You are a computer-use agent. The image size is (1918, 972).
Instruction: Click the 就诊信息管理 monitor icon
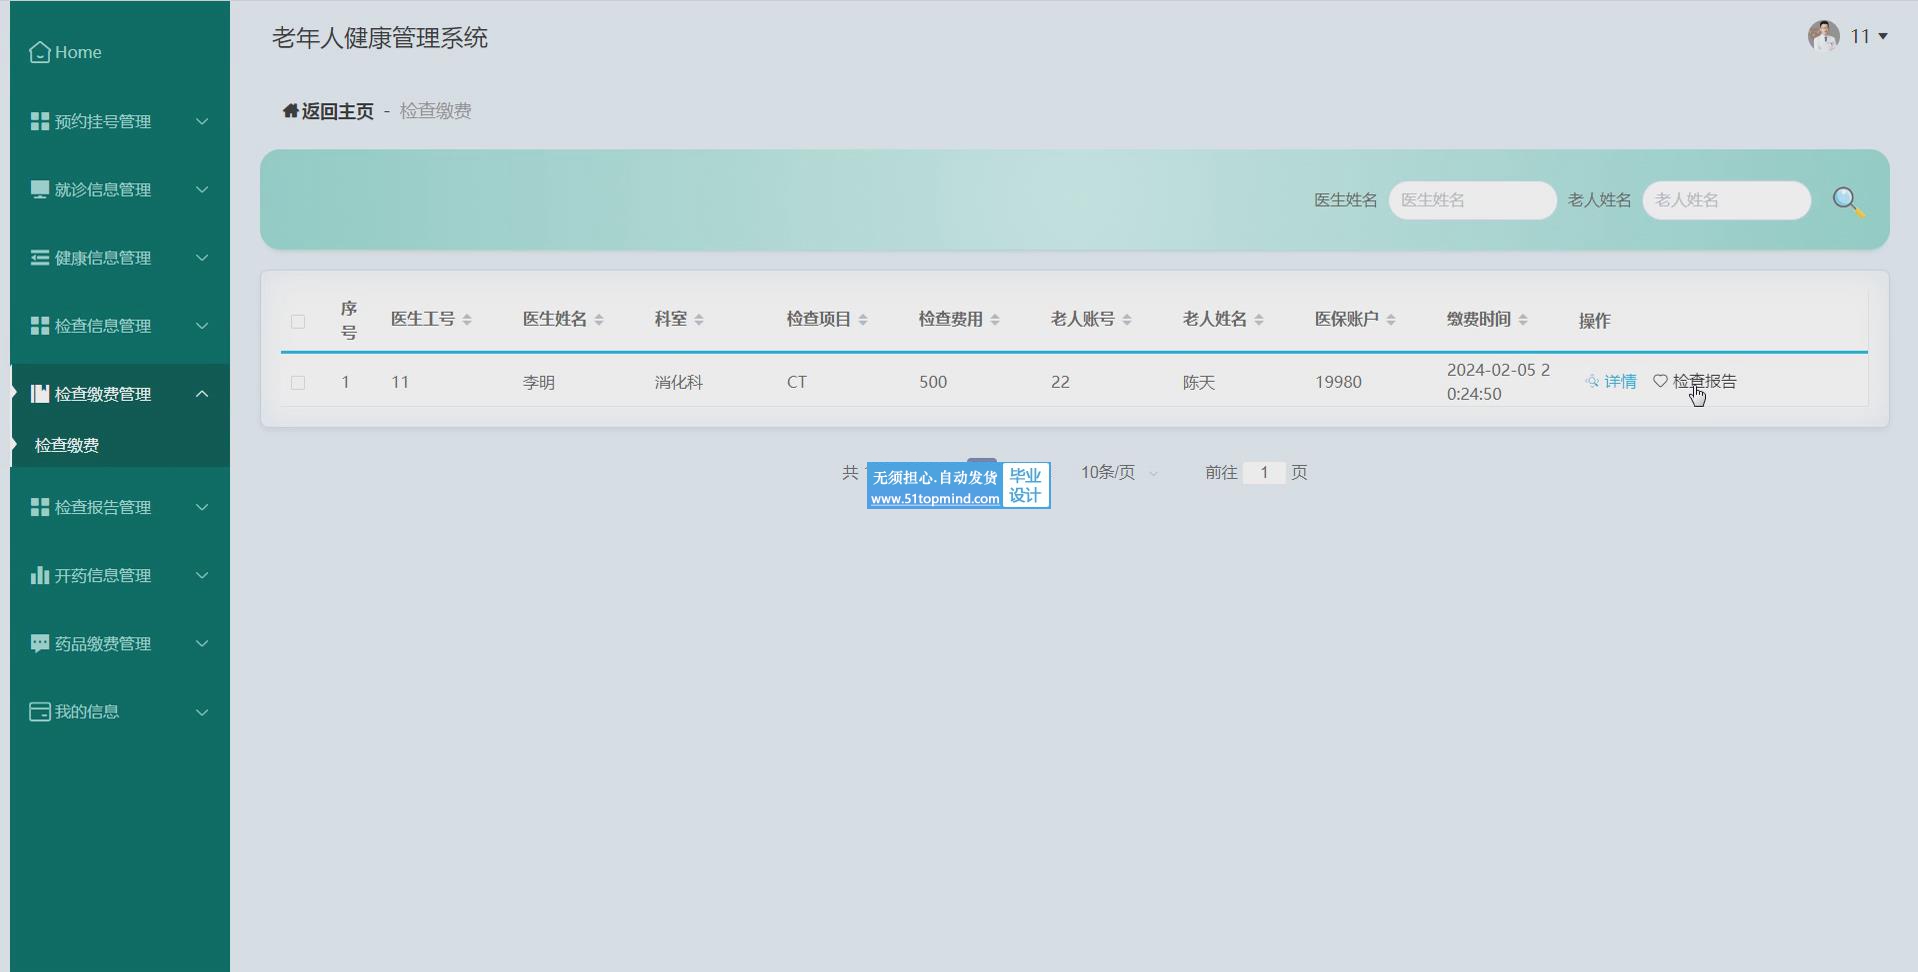[40, 190]
